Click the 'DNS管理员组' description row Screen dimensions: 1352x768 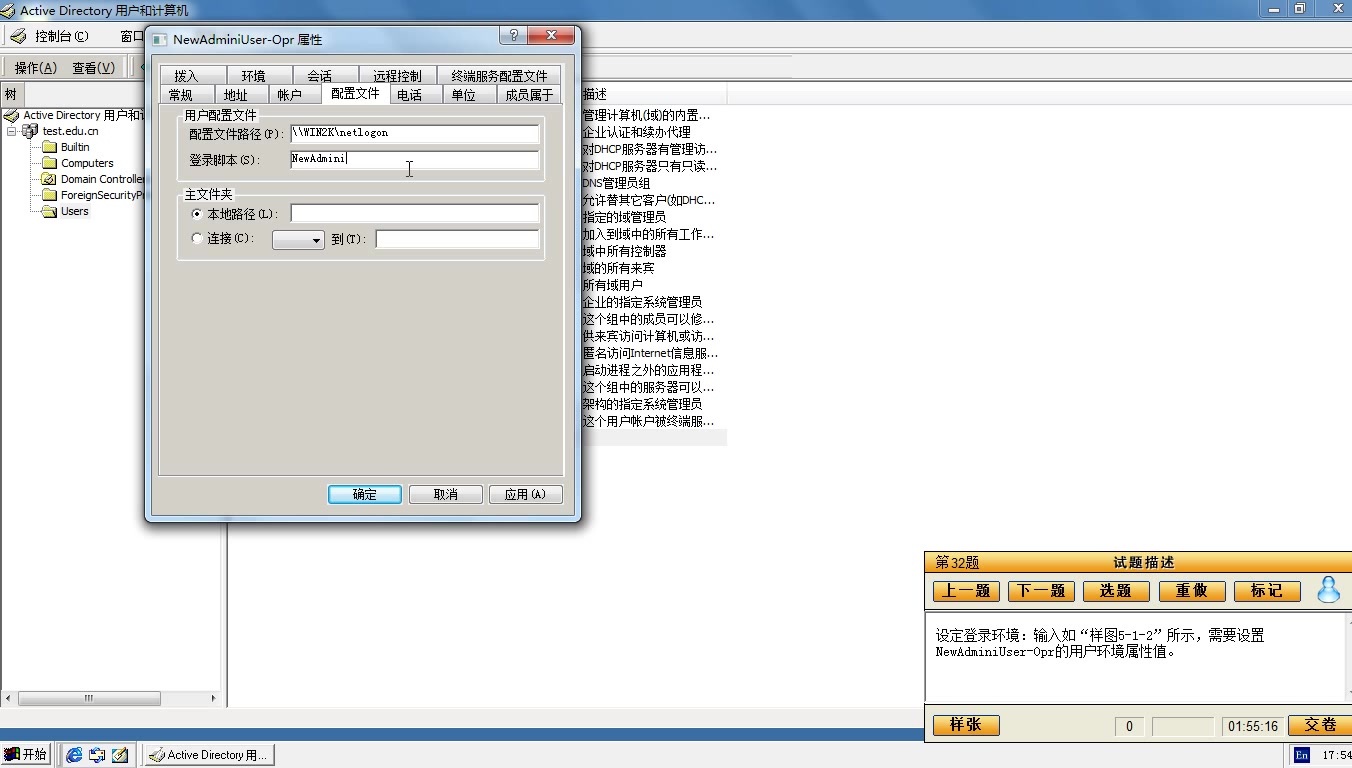coord(616,183)
